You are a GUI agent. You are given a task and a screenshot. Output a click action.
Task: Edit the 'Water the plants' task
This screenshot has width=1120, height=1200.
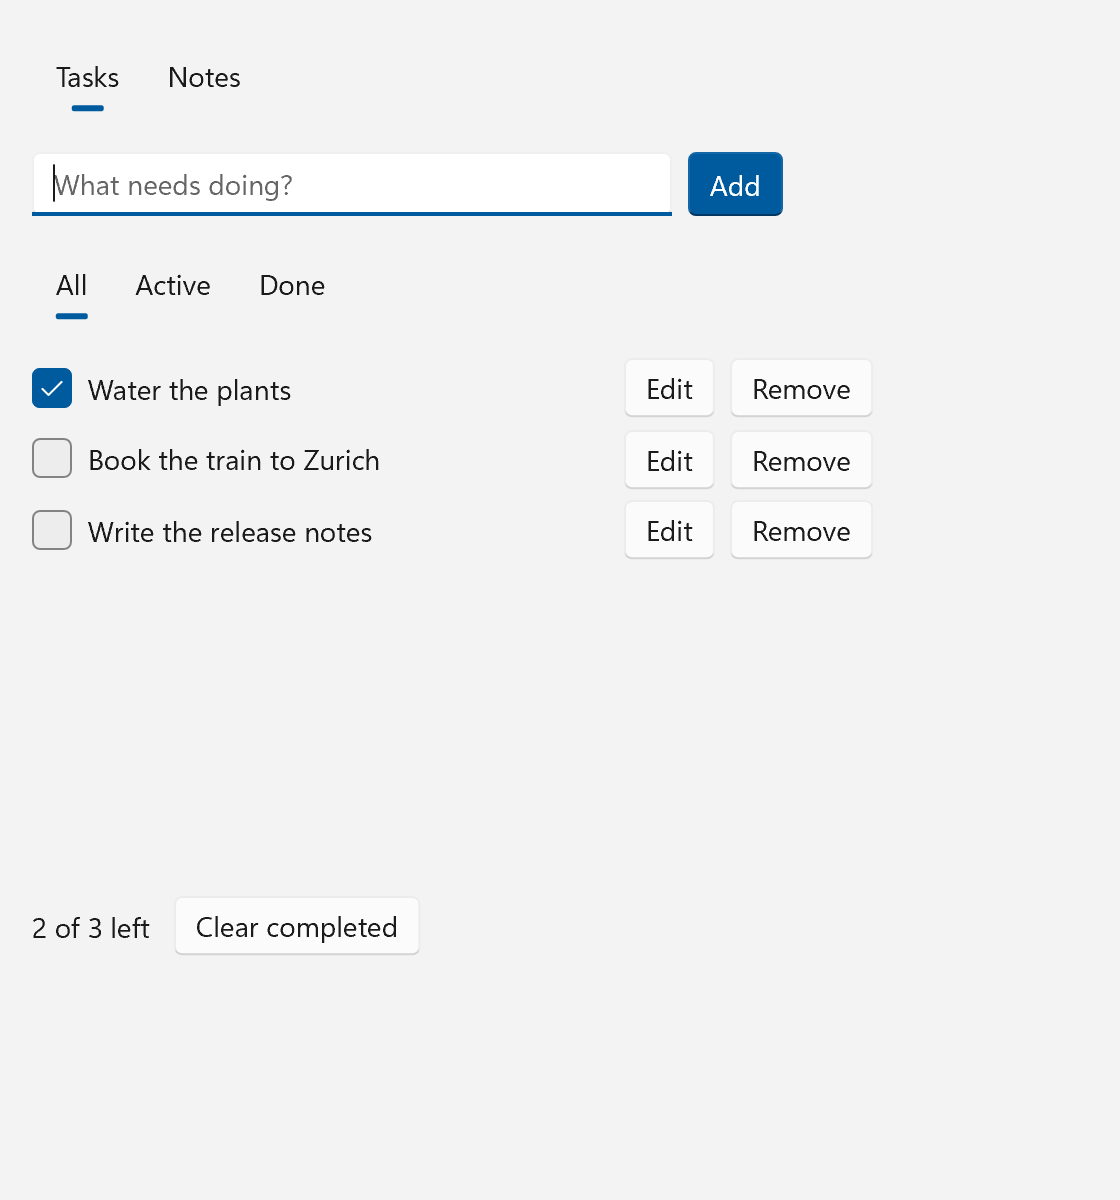pyautogui.click(x=670, y=389)
